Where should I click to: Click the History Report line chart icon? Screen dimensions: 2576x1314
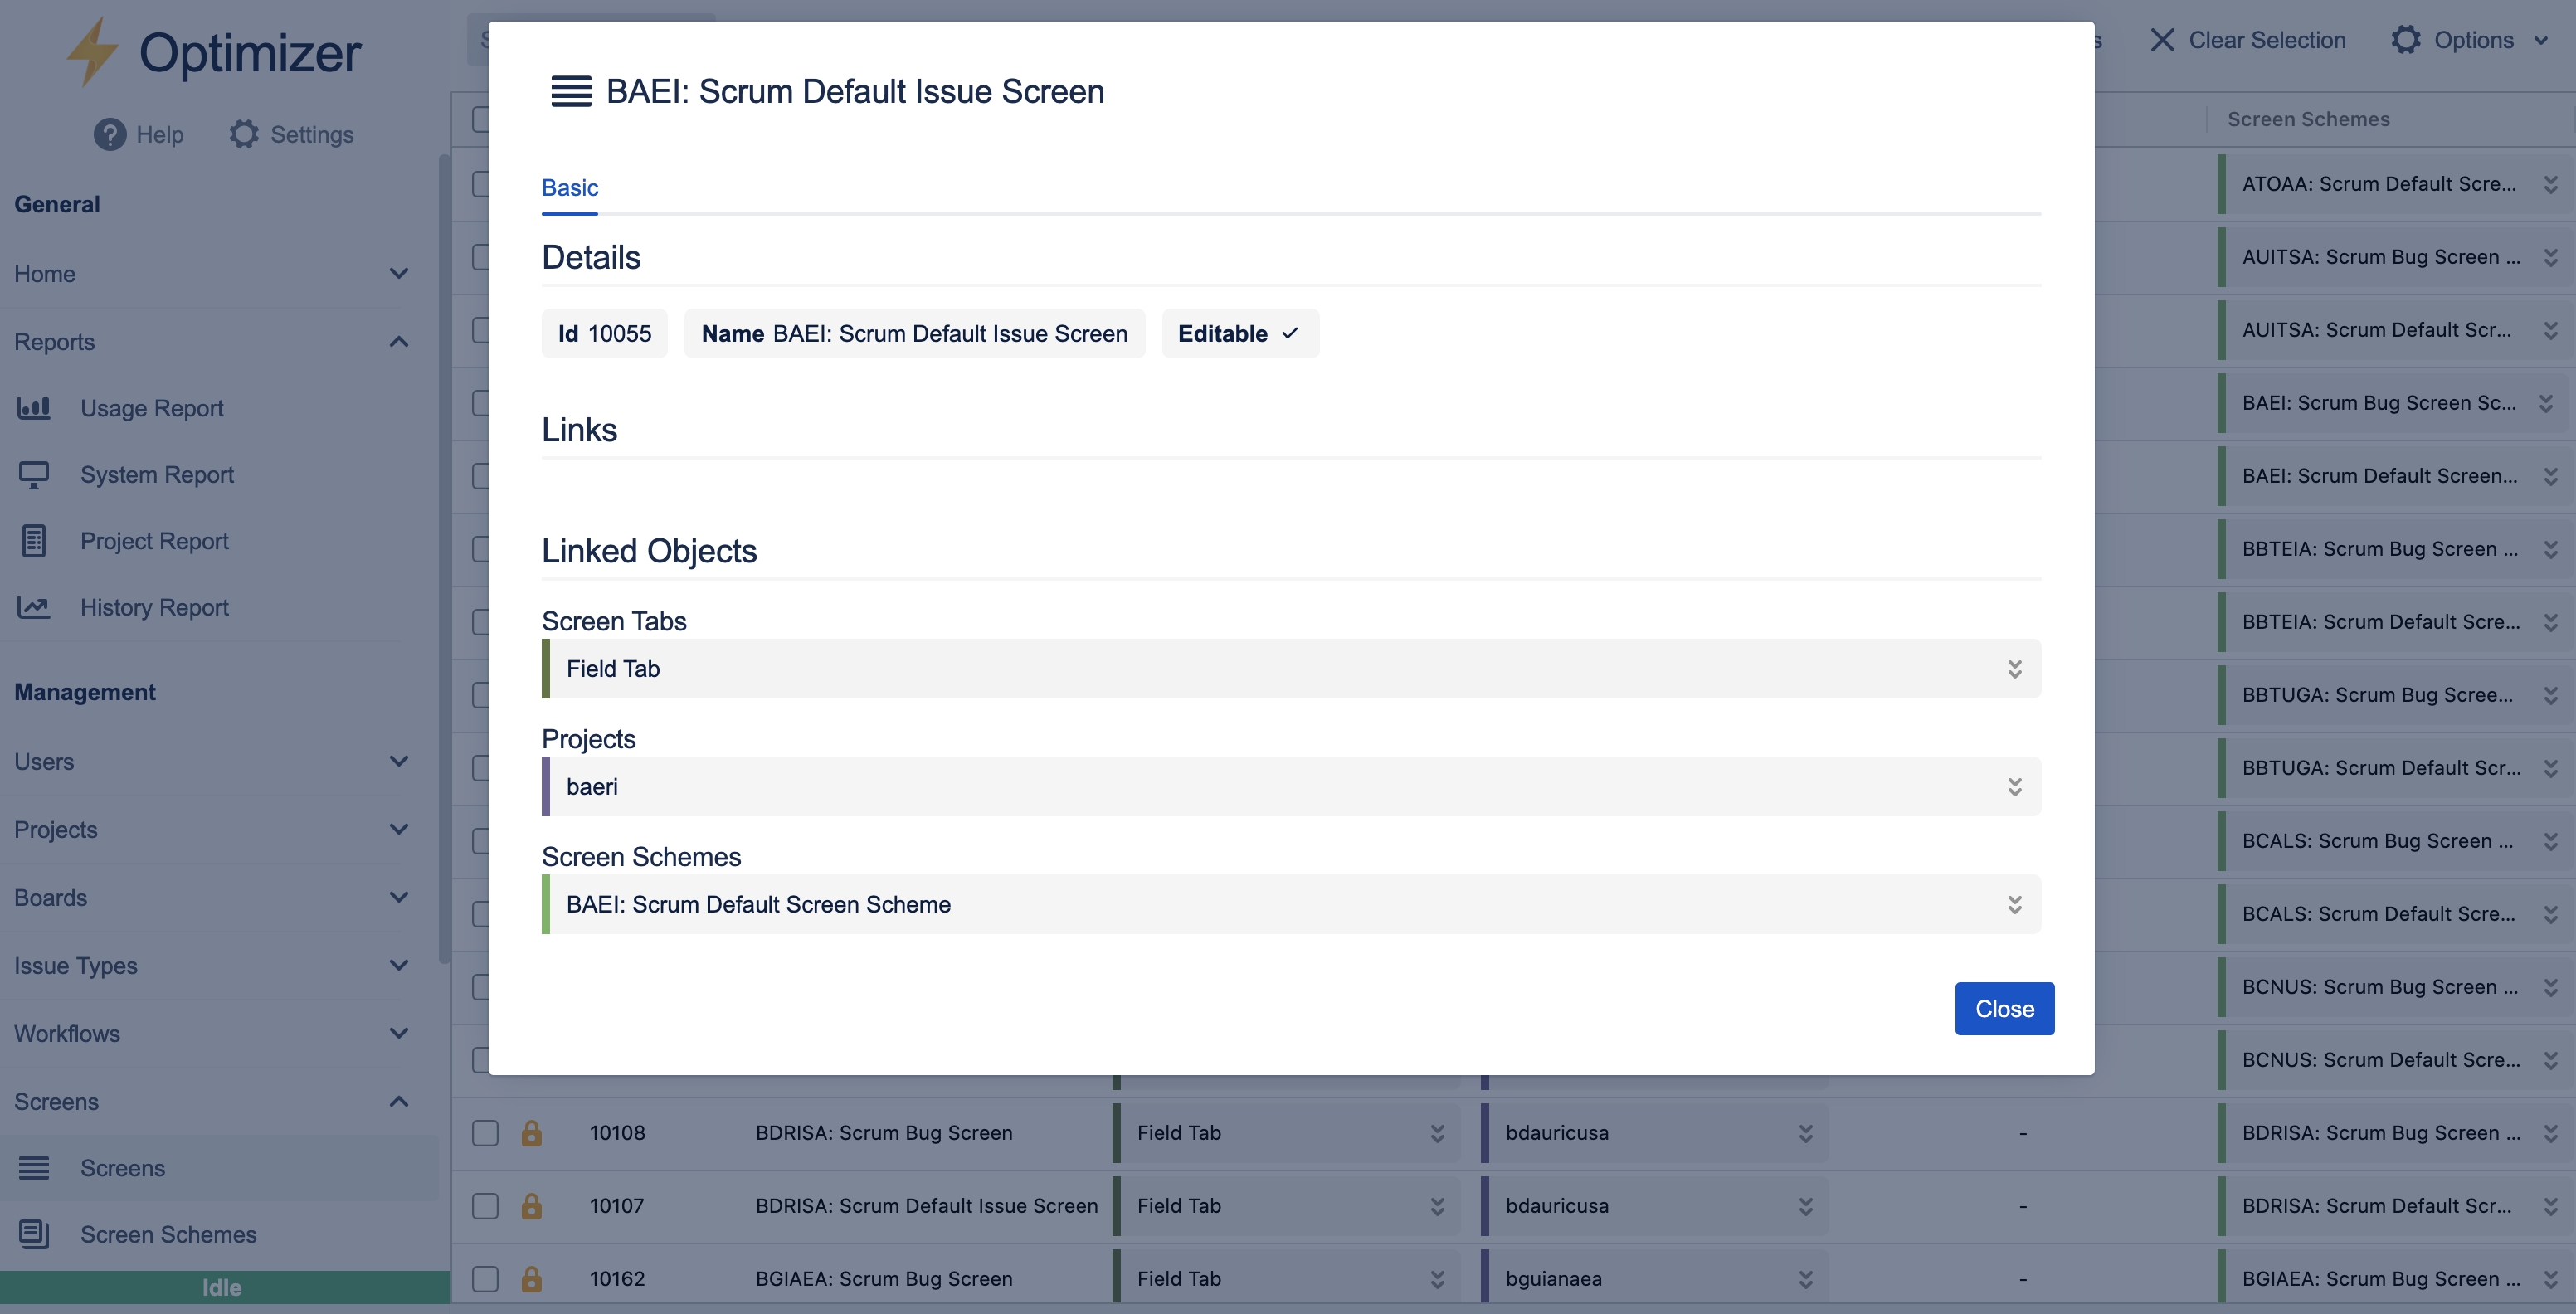point(34,607)
